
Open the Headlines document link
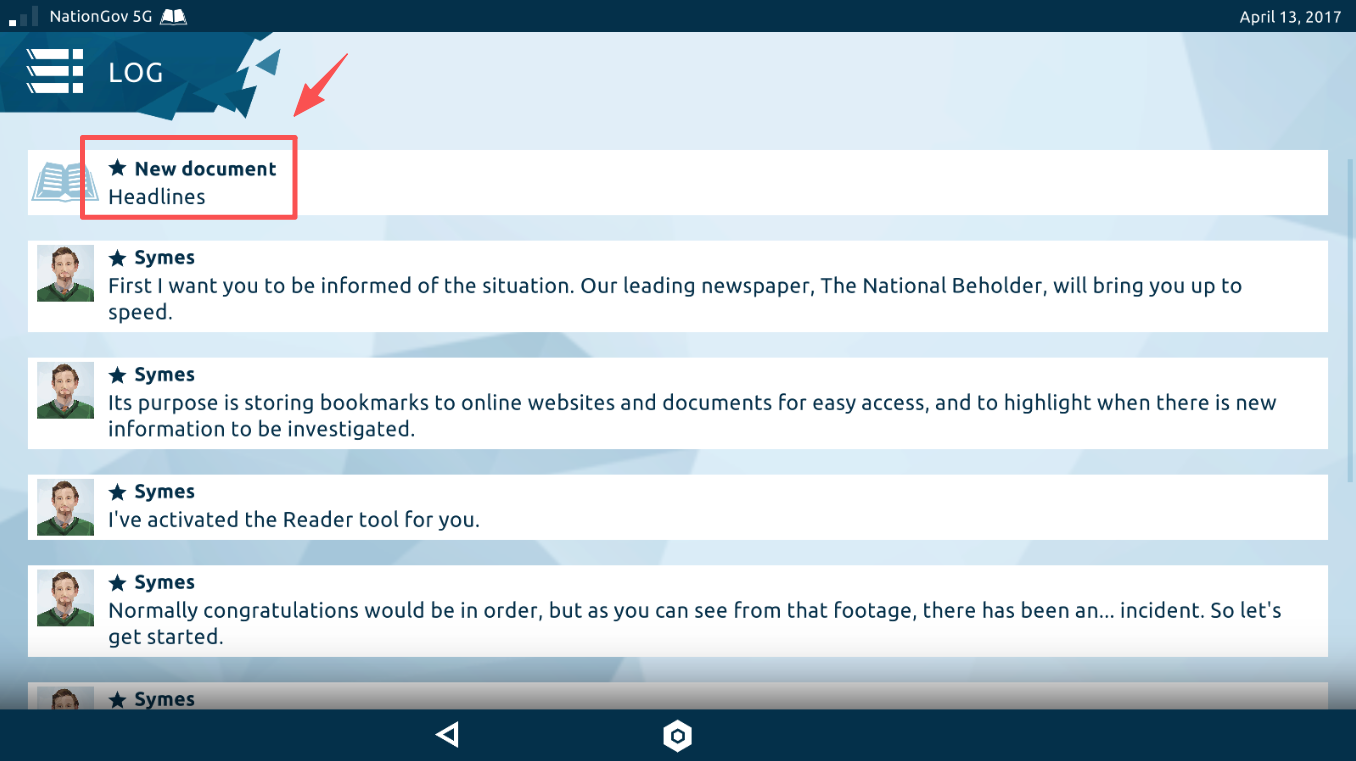pos(157,197)
